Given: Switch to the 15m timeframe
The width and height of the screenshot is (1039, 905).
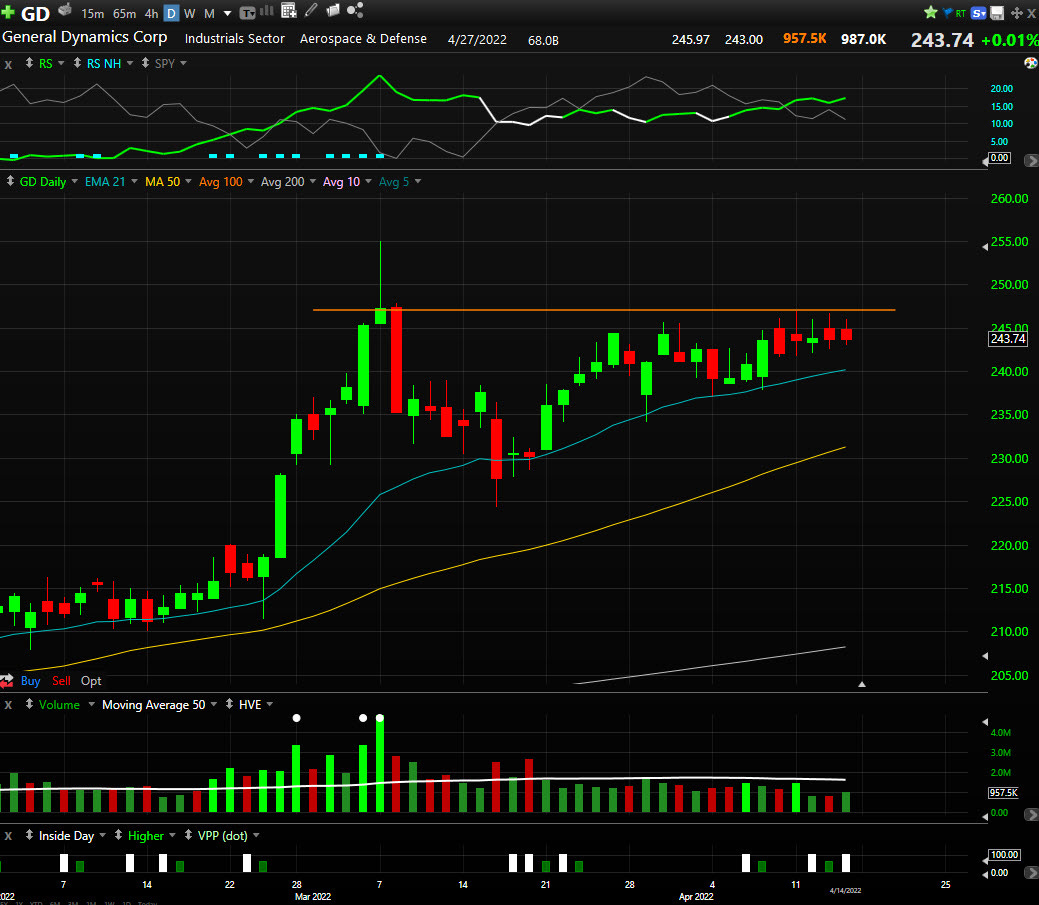Looking at the screenshot, I should click(92, 13).
